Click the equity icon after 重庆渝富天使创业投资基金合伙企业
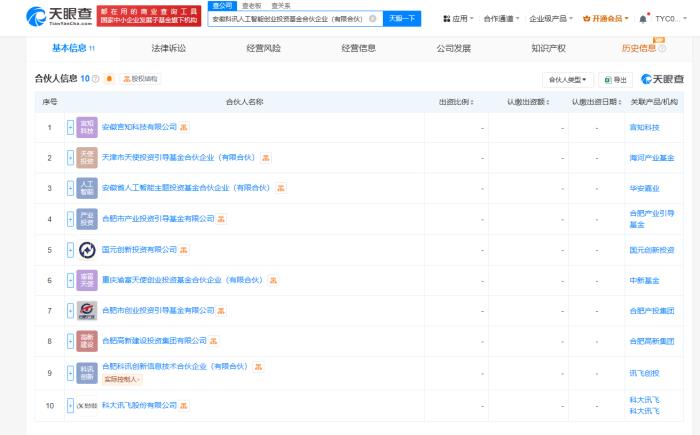This screenshot has width=700, height=435. [273, 280]
